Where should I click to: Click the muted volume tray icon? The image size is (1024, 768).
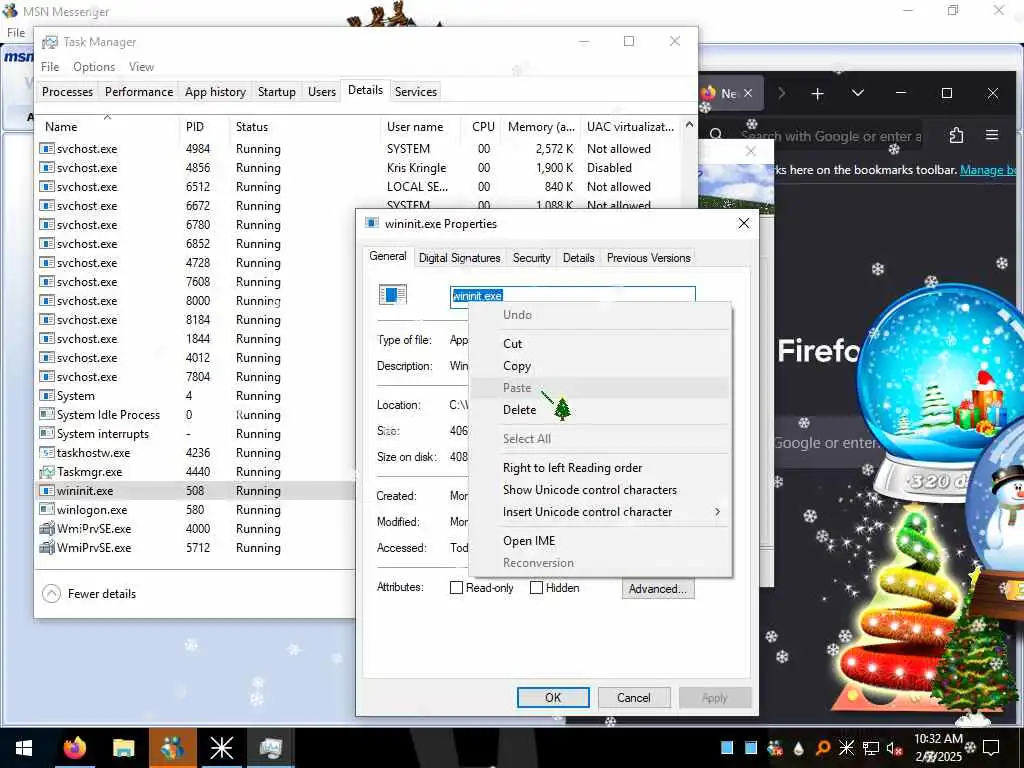(895, 748)
